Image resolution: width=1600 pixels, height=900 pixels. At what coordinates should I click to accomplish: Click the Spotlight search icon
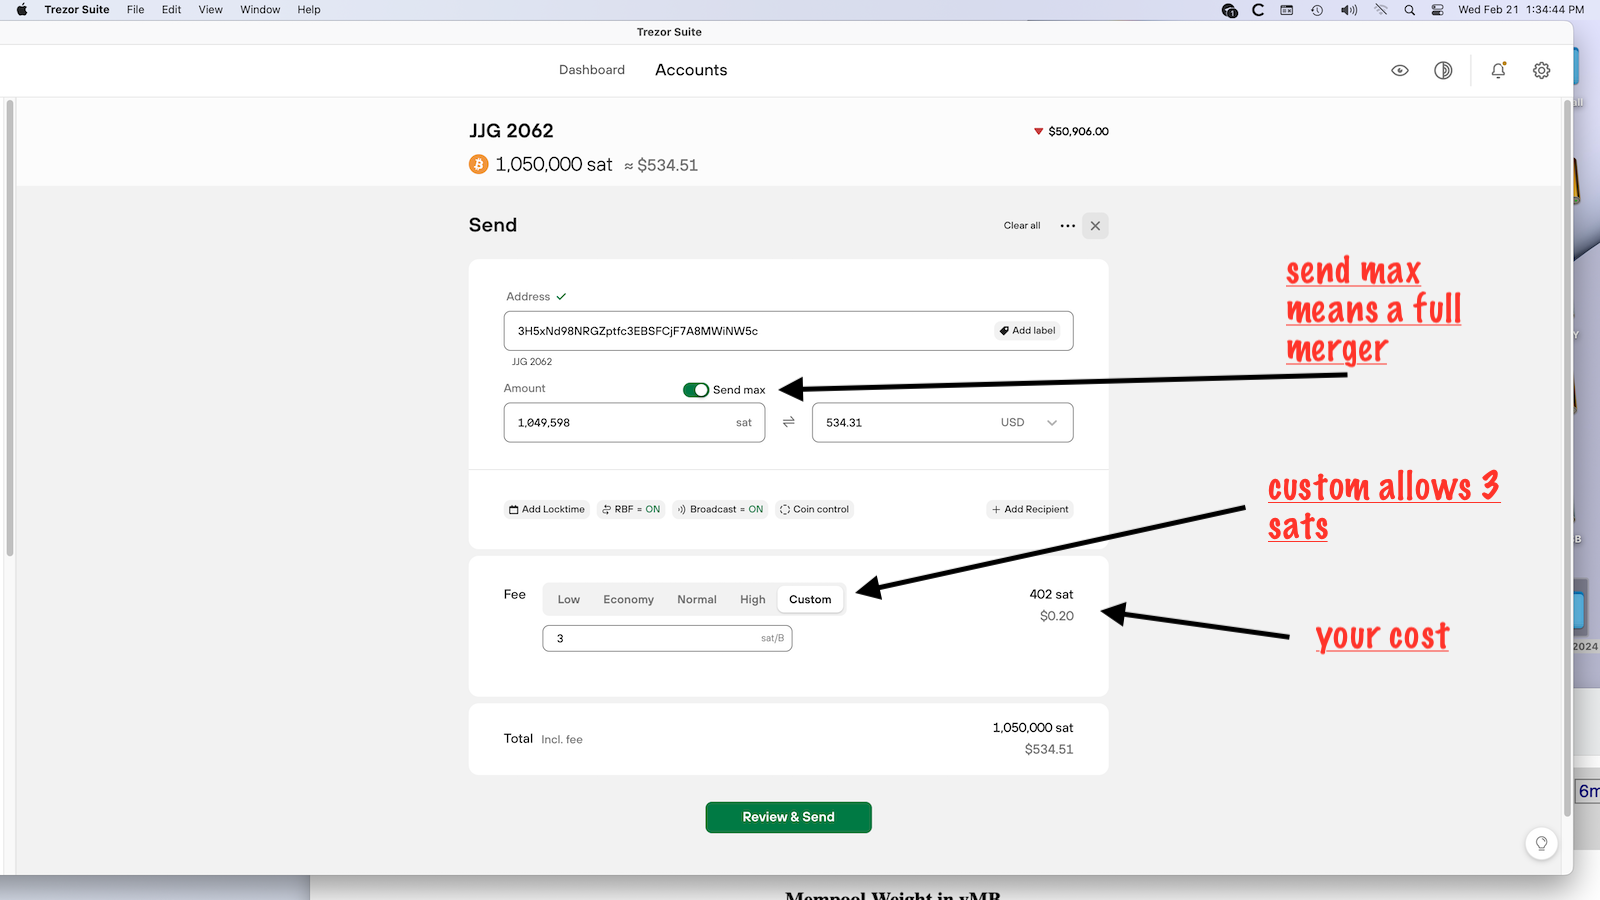coord(1409,10)
